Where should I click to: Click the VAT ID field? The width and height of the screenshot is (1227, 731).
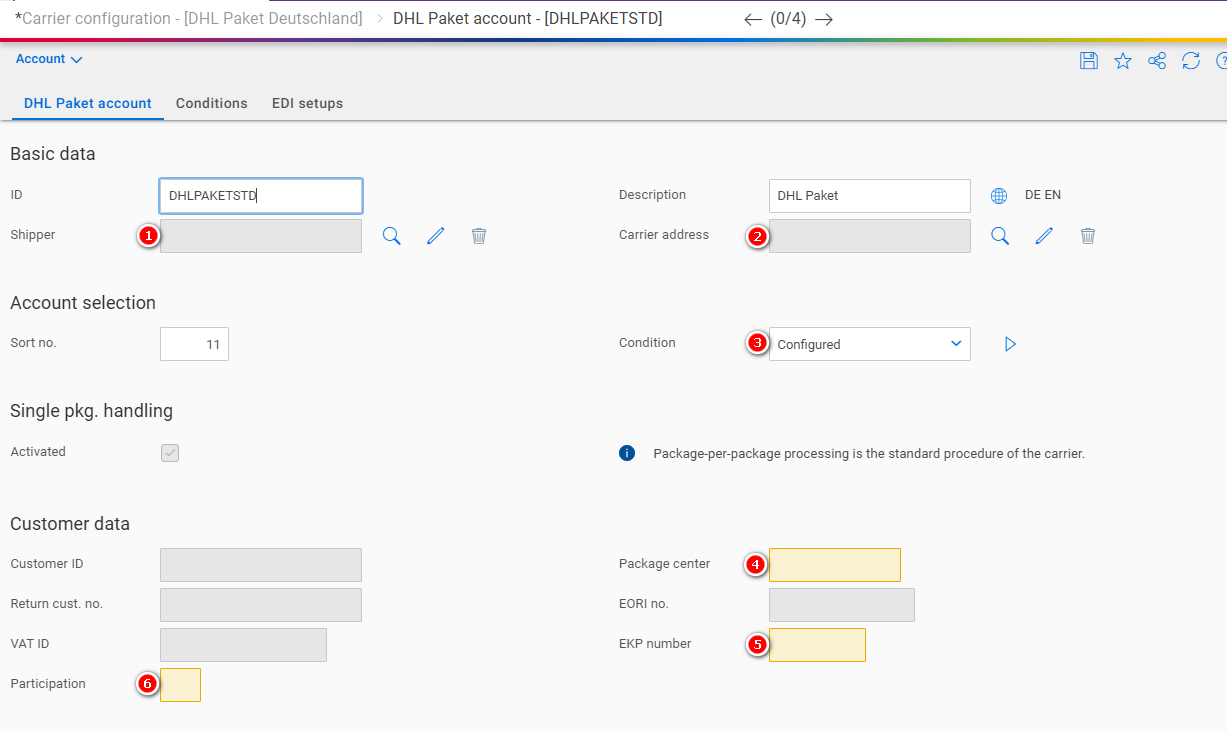point(243,645)
